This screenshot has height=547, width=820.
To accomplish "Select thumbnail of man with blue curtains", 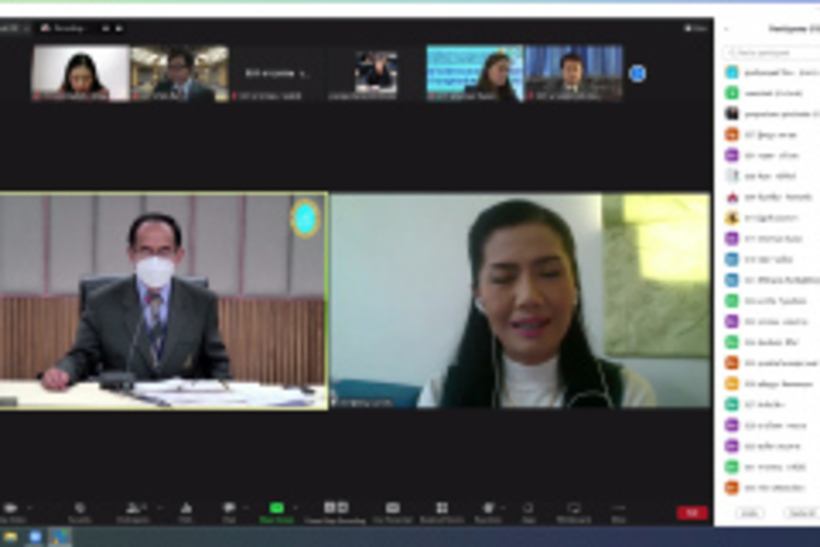I will 574,73.
